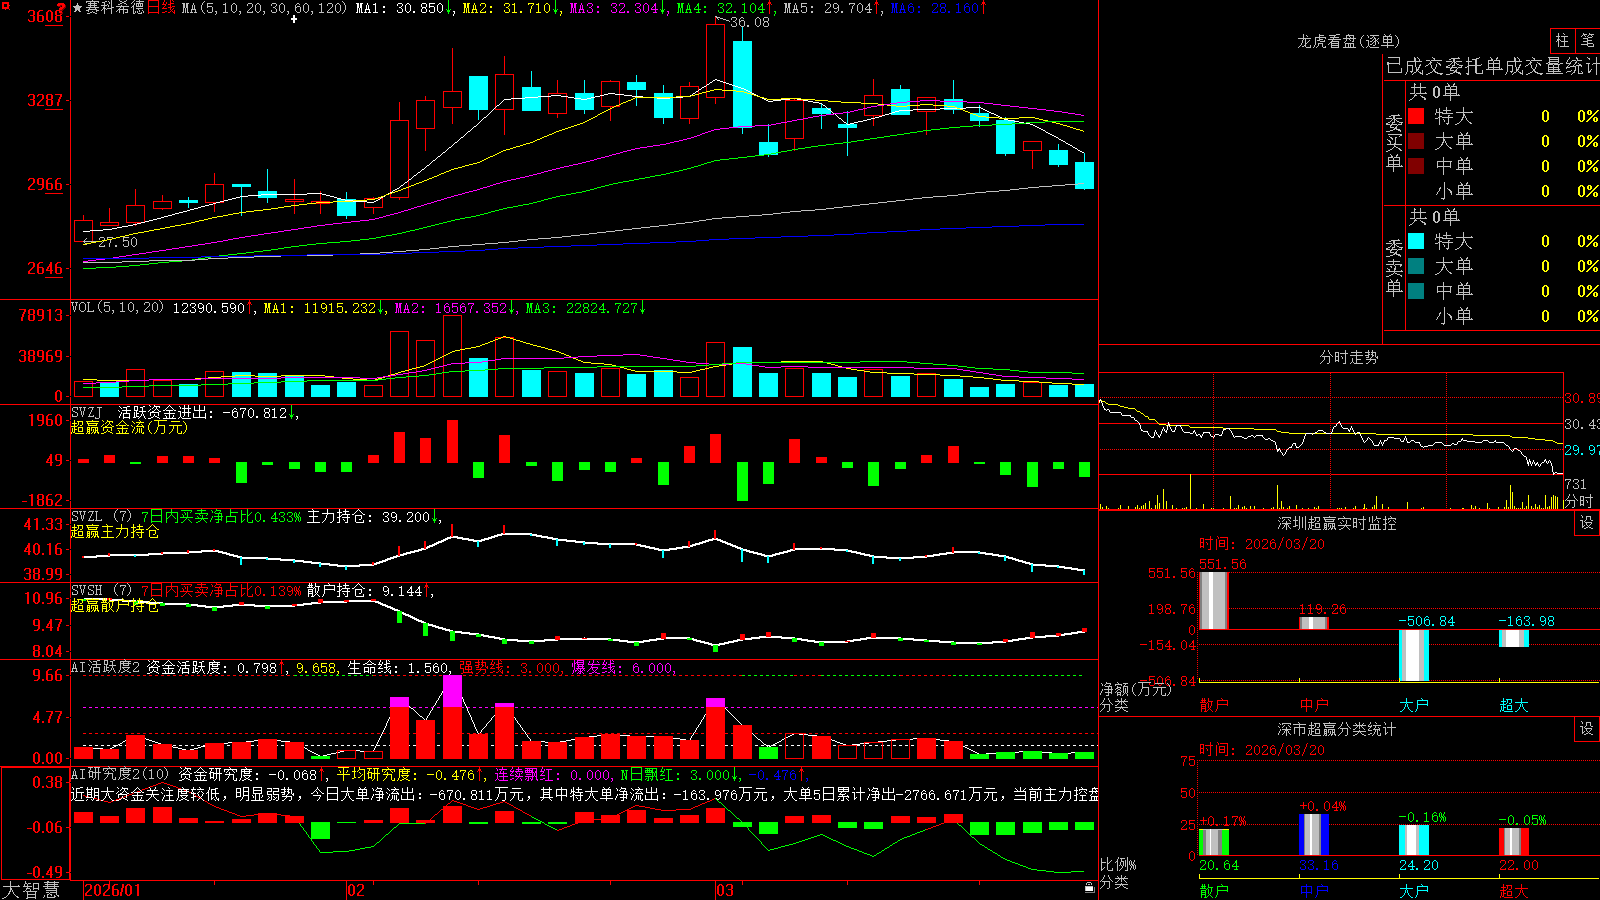Click the 超赢散户持仓 label
Viewport: 1600px width, 900px height.
click(115, 605)
